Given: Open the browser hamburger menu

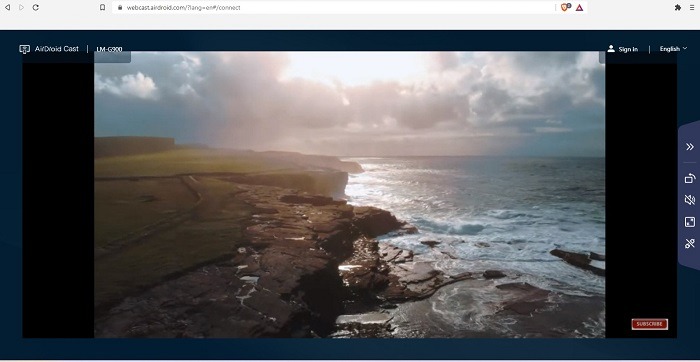Looking at the screenshot, I should coord(692,7).
